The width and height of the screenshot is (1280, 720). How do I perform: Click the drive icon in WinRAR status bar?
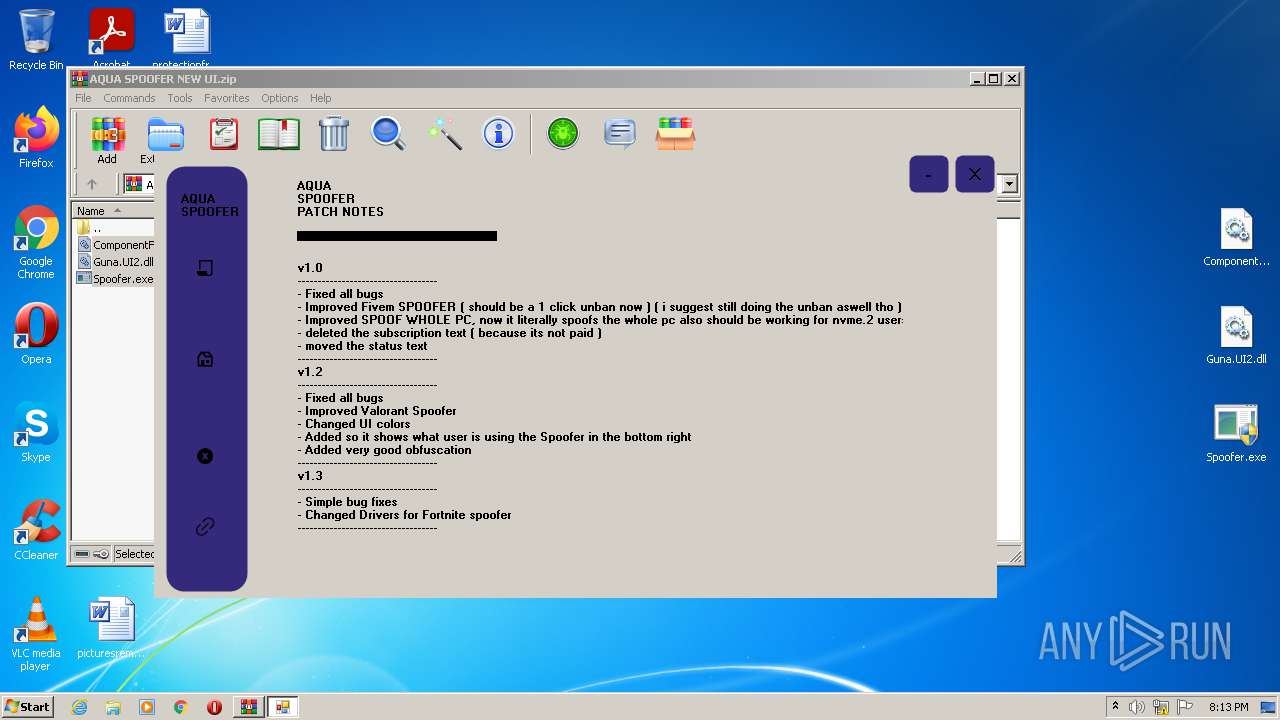tap(82, 554)
